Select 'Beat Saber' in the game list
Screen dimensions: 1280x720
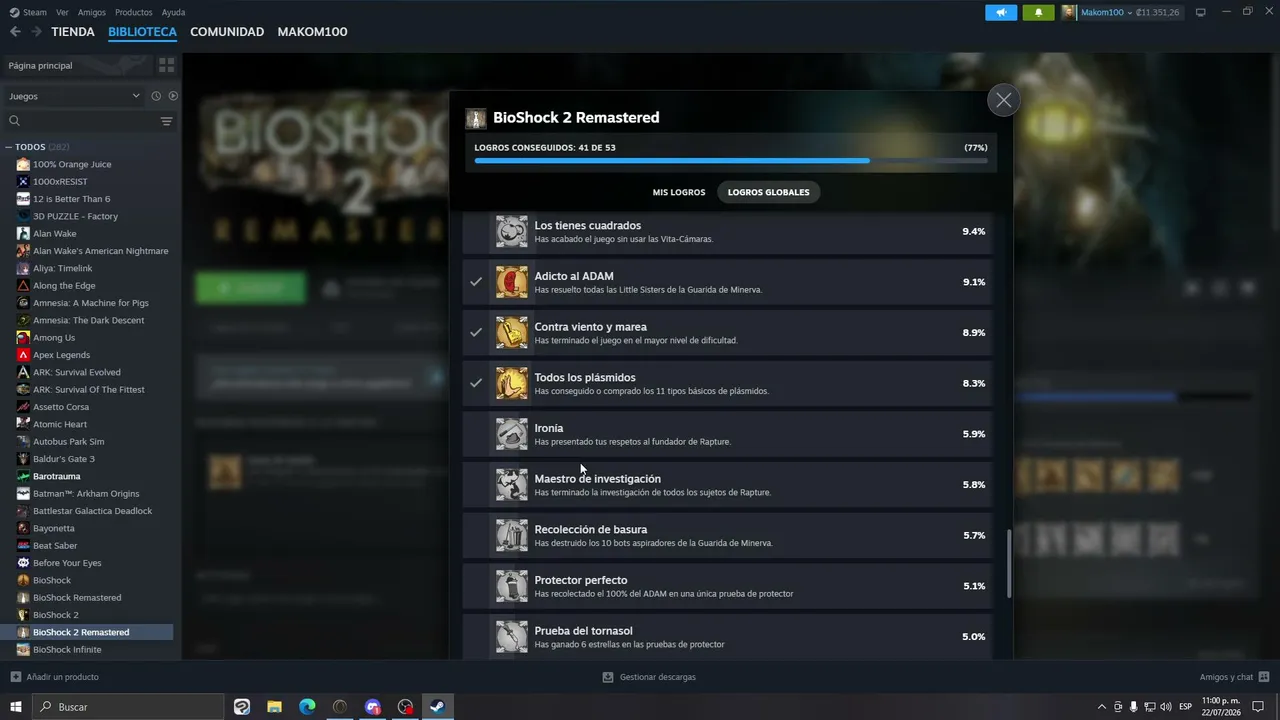click(x=55, y=545)
